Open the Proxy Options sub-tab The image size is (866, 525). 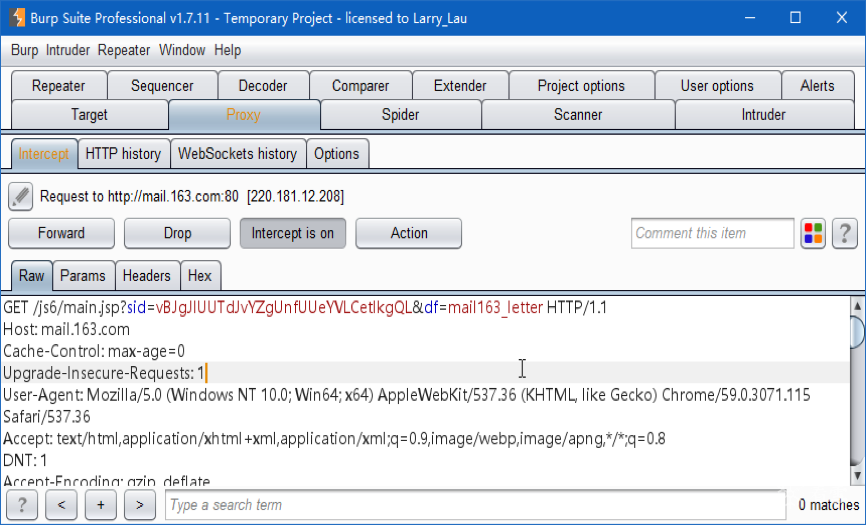click(337, 153)
